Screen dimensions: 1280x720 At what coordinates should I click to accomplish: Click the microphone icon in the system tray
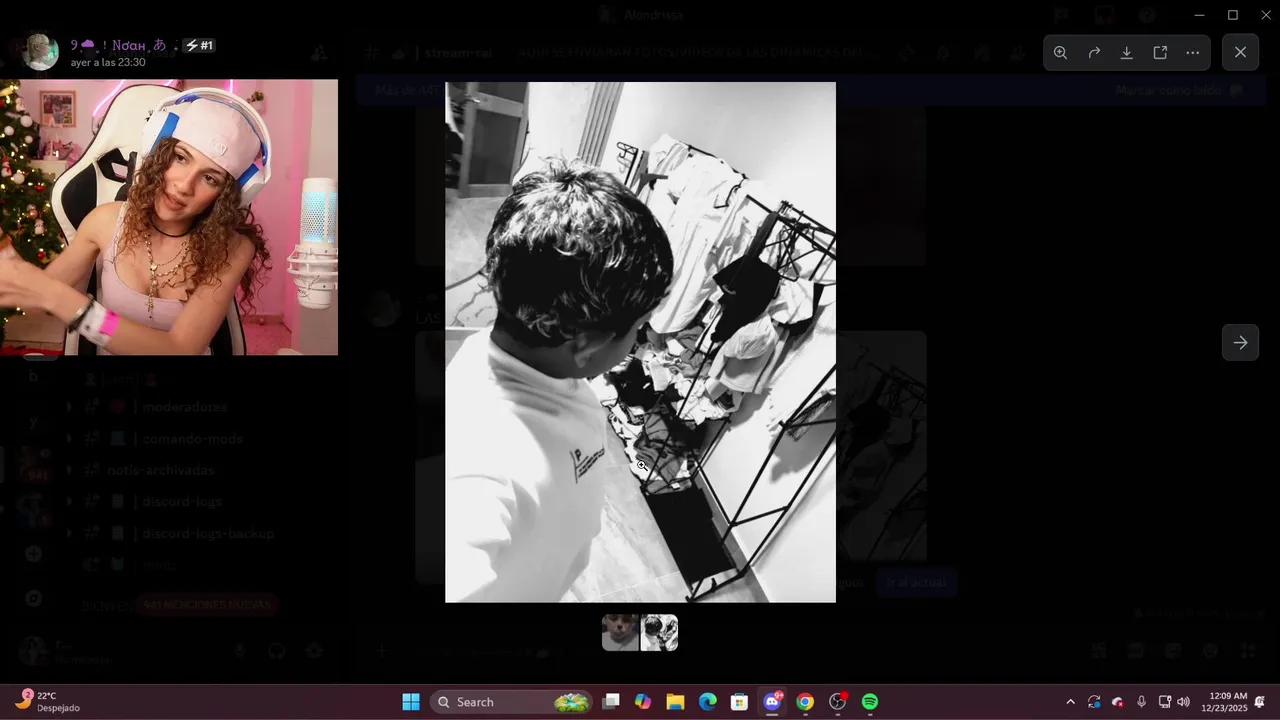pos(1142,702)
